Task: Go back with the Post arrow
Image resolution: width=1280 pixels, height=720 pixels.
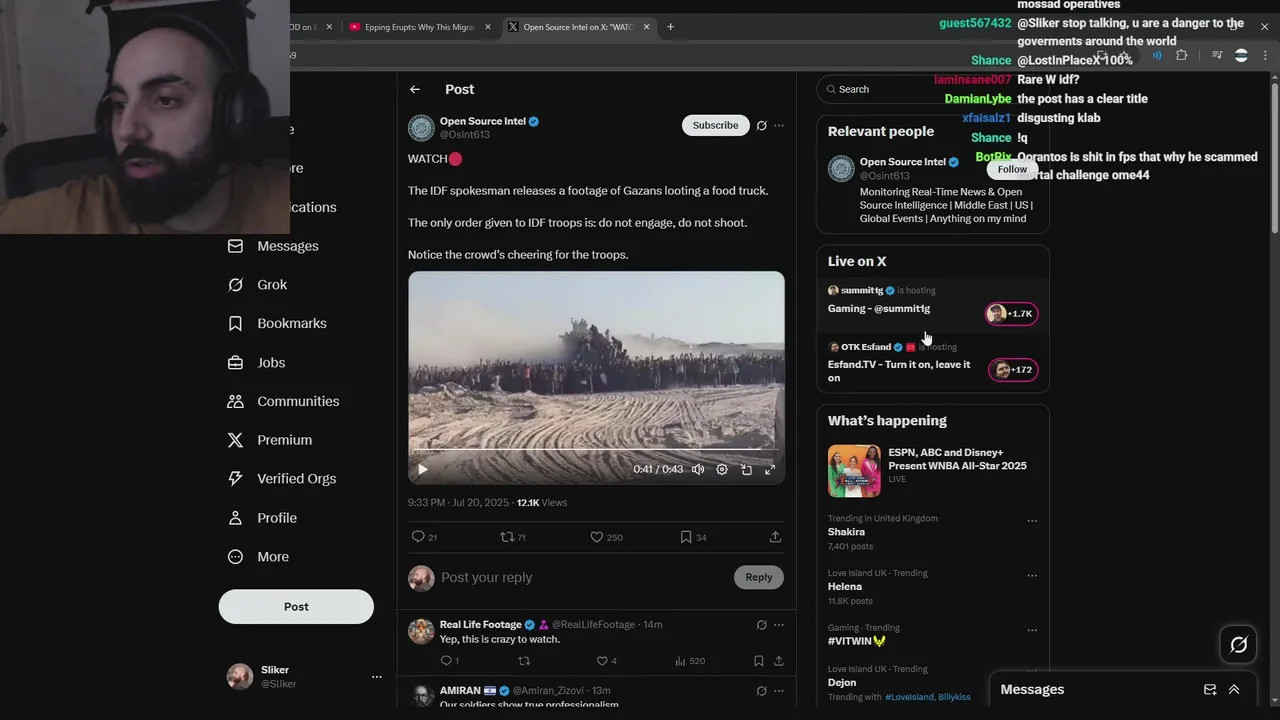Action: 415,89
